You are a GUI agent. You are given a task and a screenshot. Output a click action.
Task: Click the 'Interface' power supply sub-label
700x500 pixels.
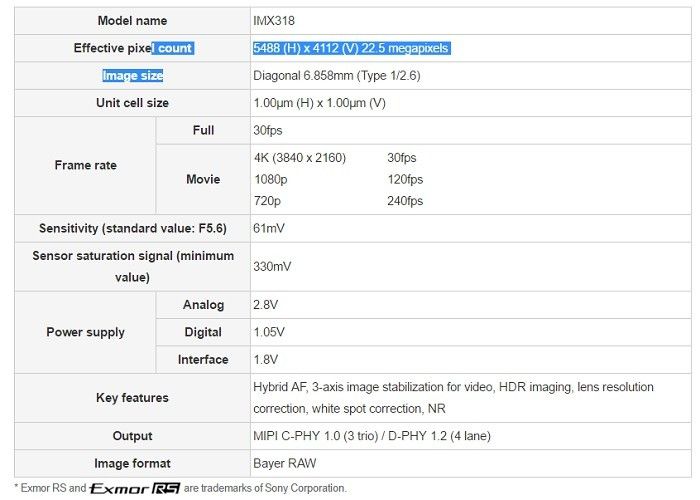pyautogui.click(x=203, y=359)
